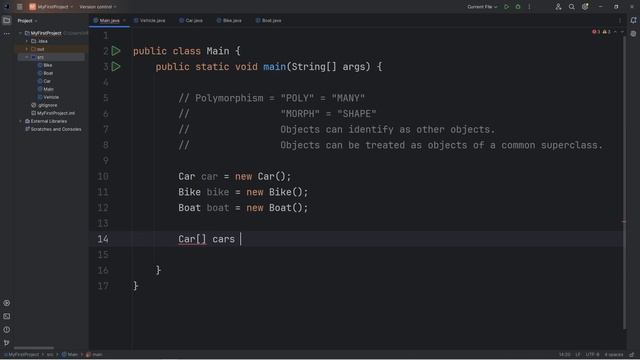Open more run actions menu

point(529,7)
